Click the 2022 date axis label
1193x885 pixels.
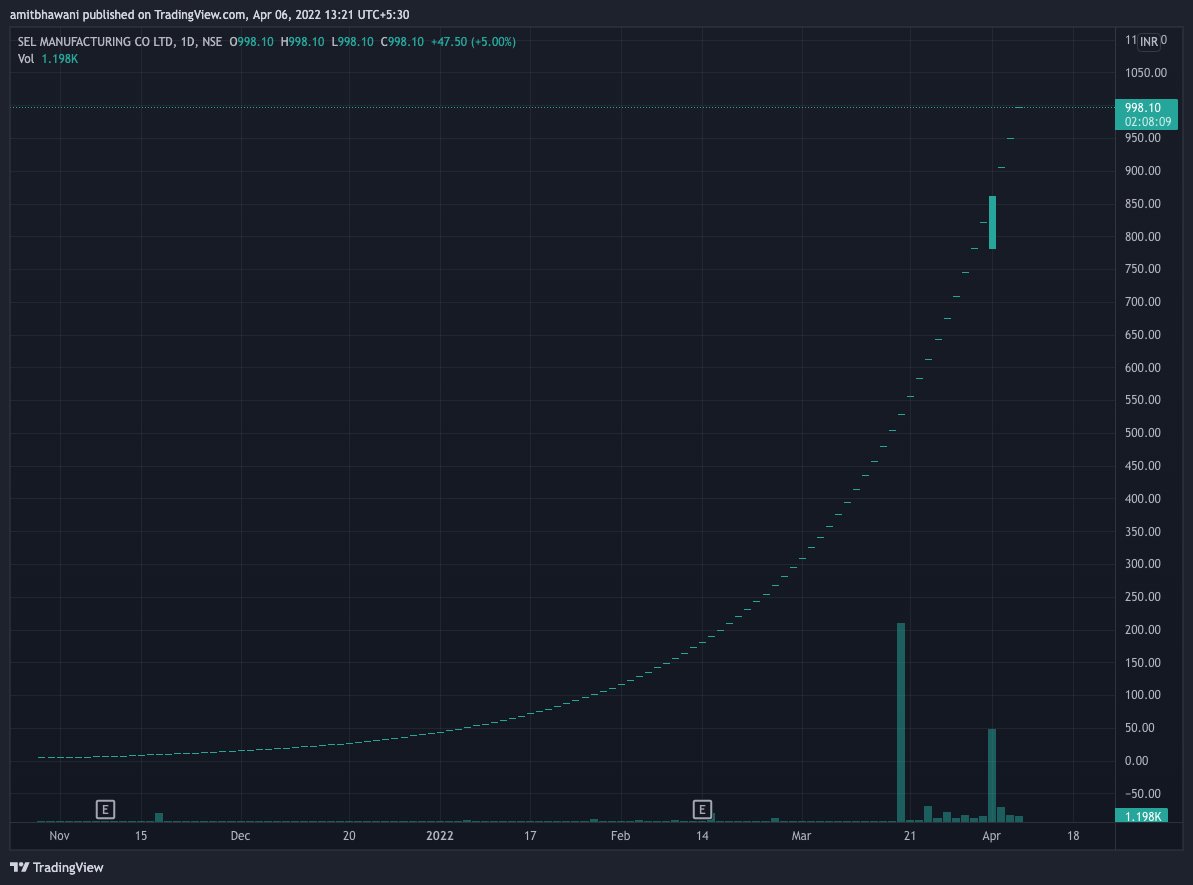click(440, 836)
